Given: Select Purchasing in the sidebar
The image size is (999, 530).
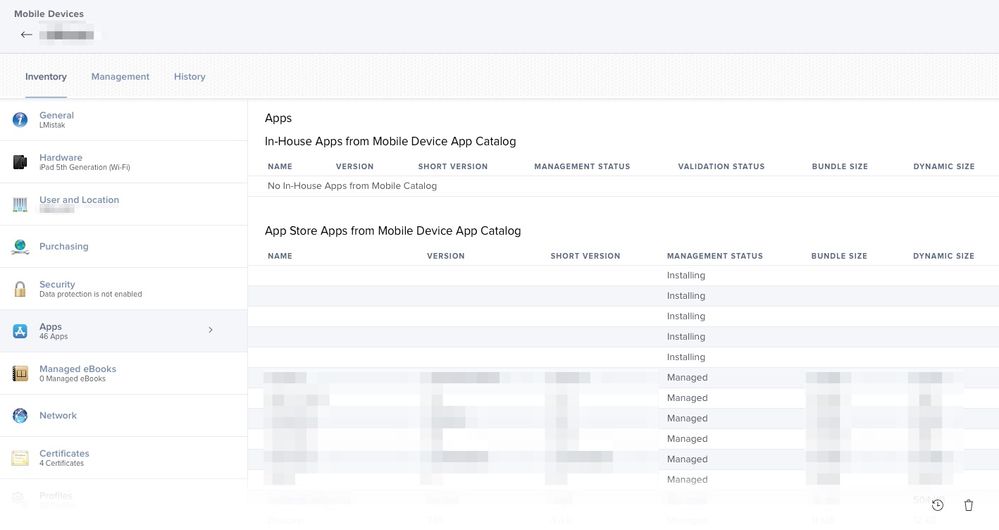Looking at the screenshot, I should [x=64, y=247].
